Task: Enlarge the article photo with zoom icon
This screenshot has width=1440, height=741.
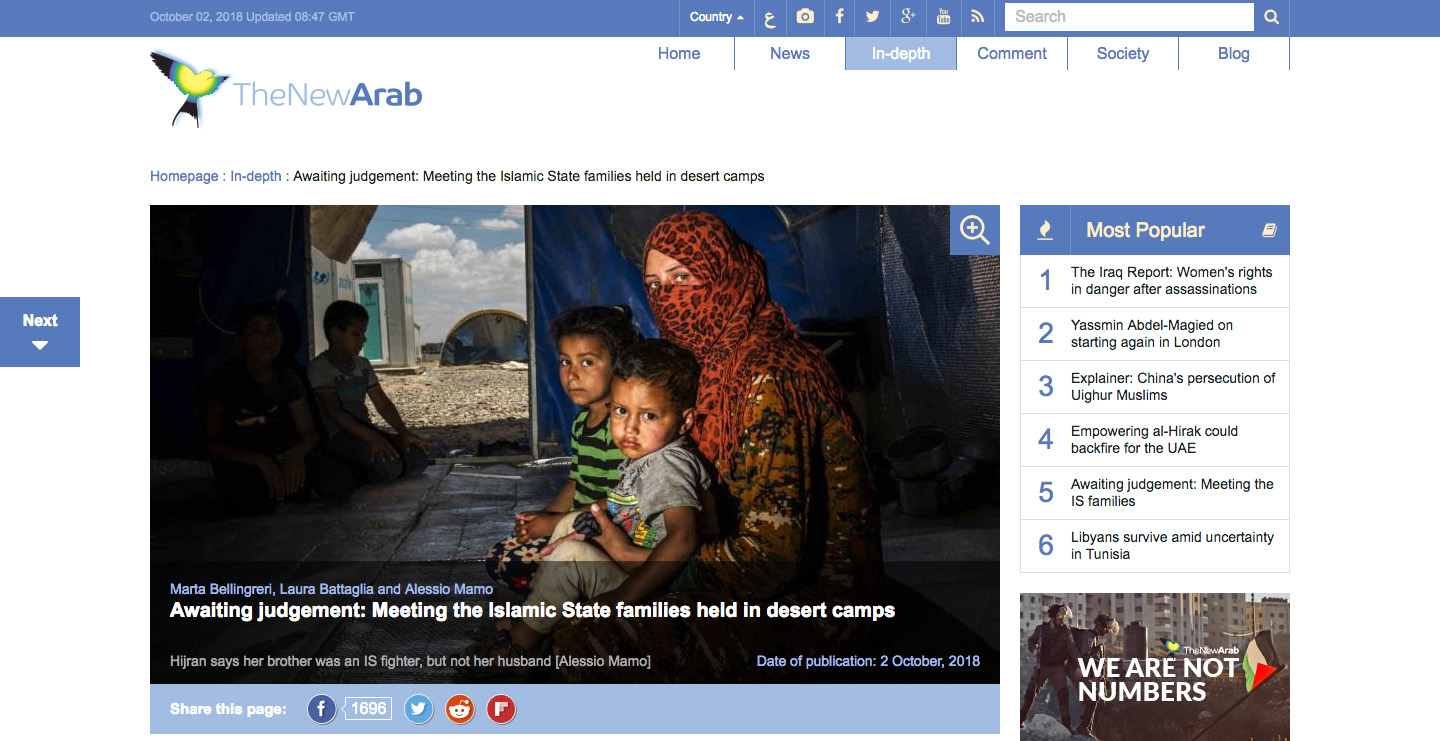Action: [974, 230]
